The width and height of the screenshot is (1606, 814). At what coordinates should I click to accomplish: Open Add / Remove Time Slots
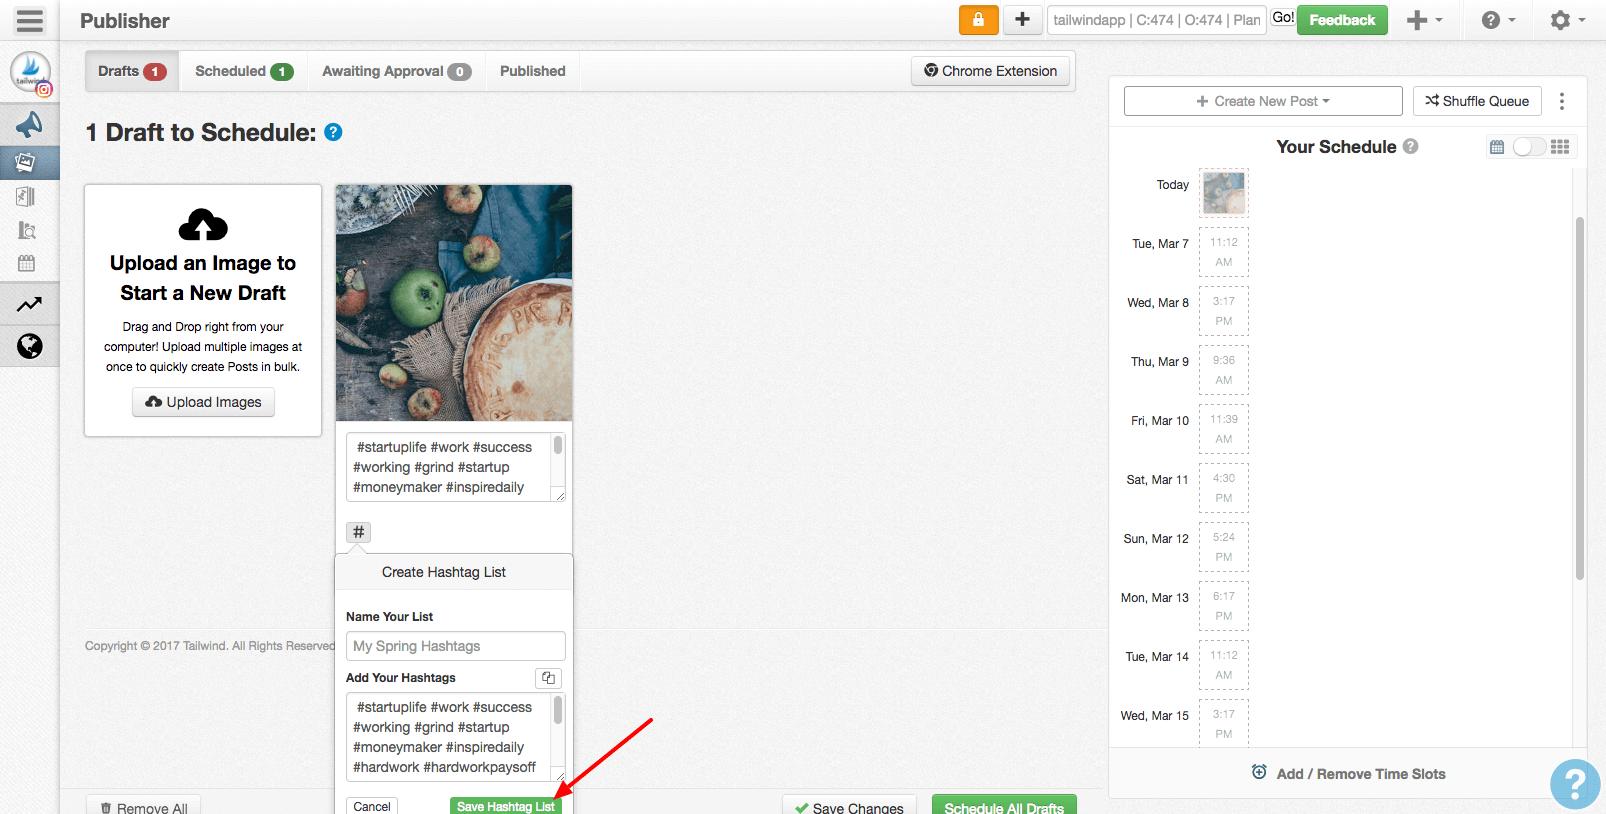point(1348,774)
